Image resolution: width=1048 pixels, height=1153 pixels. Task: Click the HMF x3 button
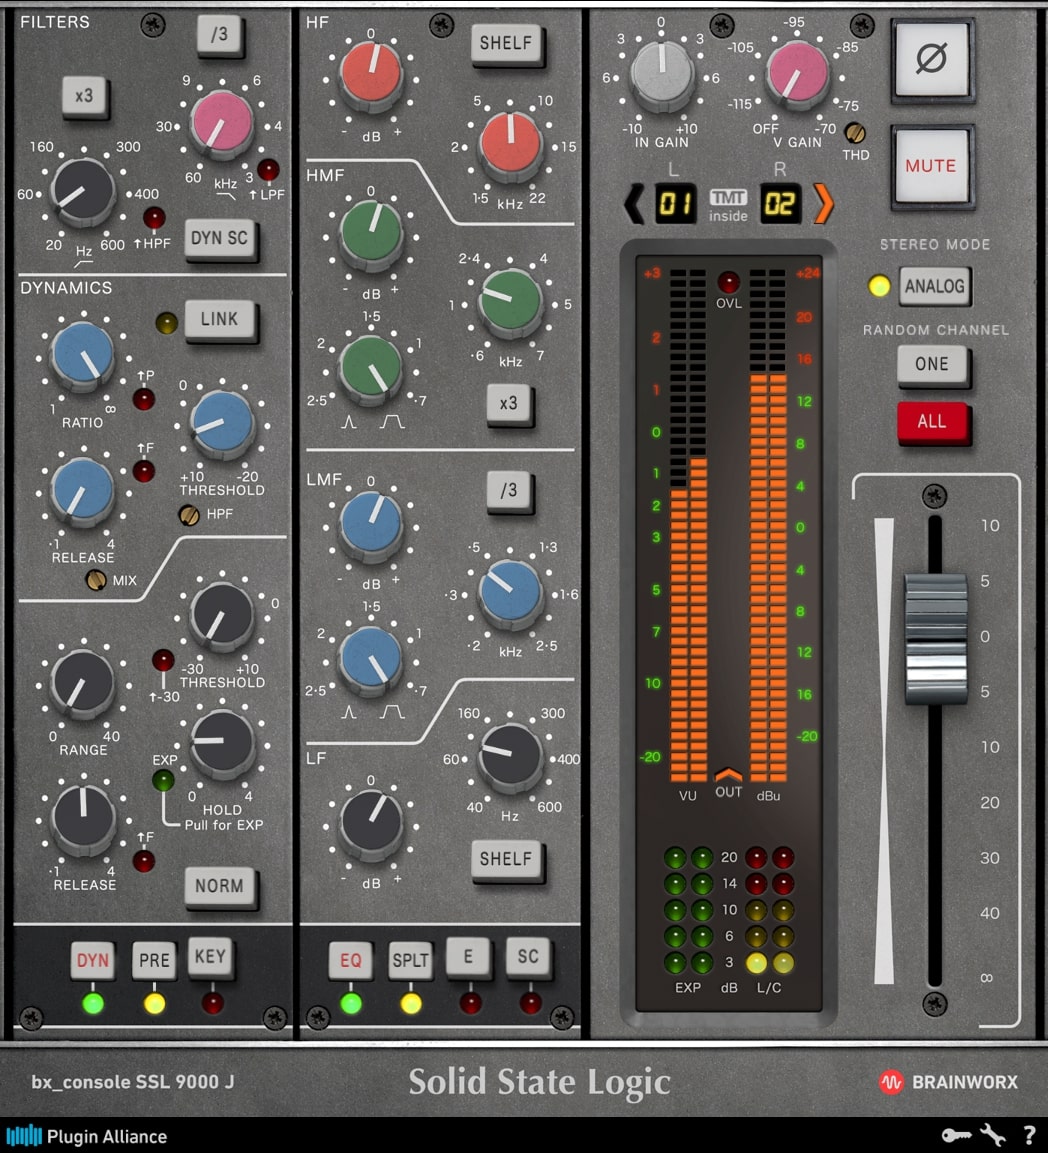click(509, 403)
